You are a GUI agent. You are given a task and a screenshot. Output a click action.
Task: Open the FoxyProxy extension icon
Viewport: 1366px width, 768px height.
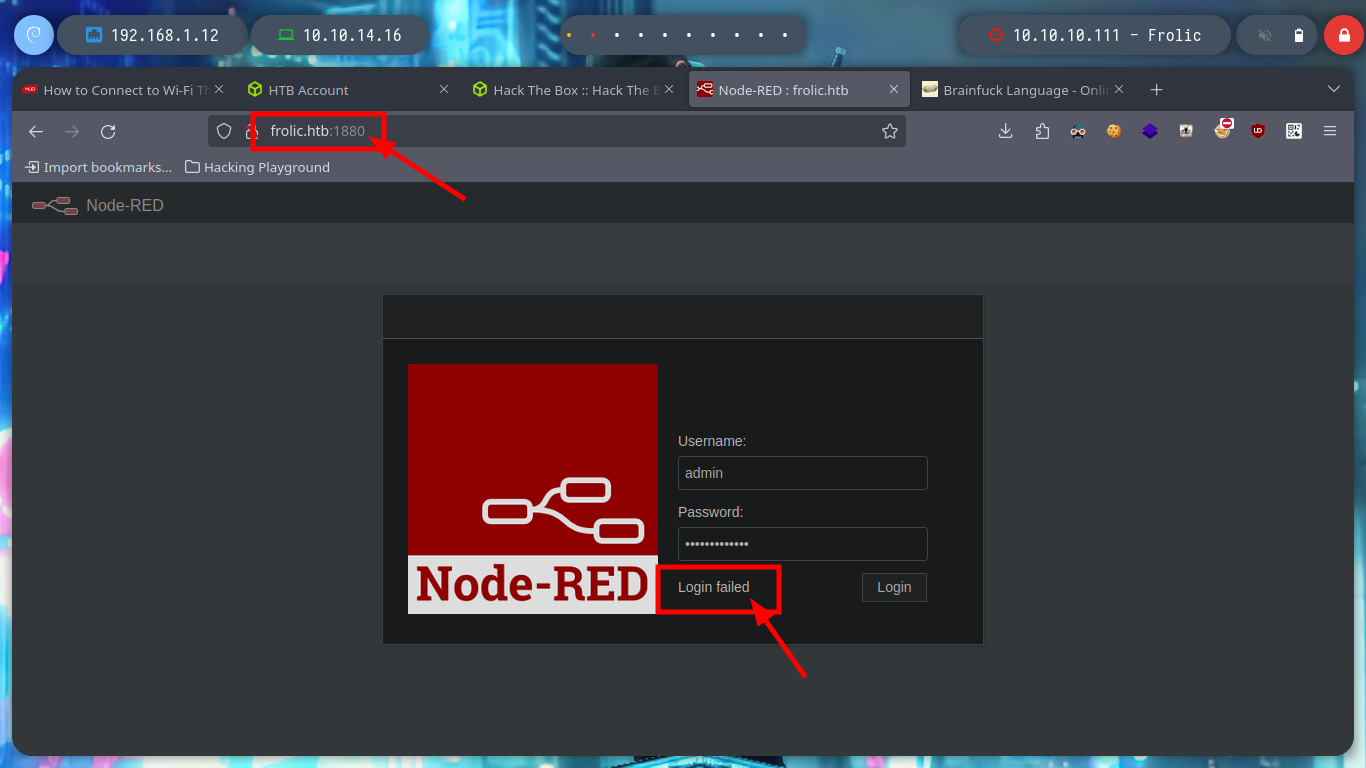[1222, 129]
